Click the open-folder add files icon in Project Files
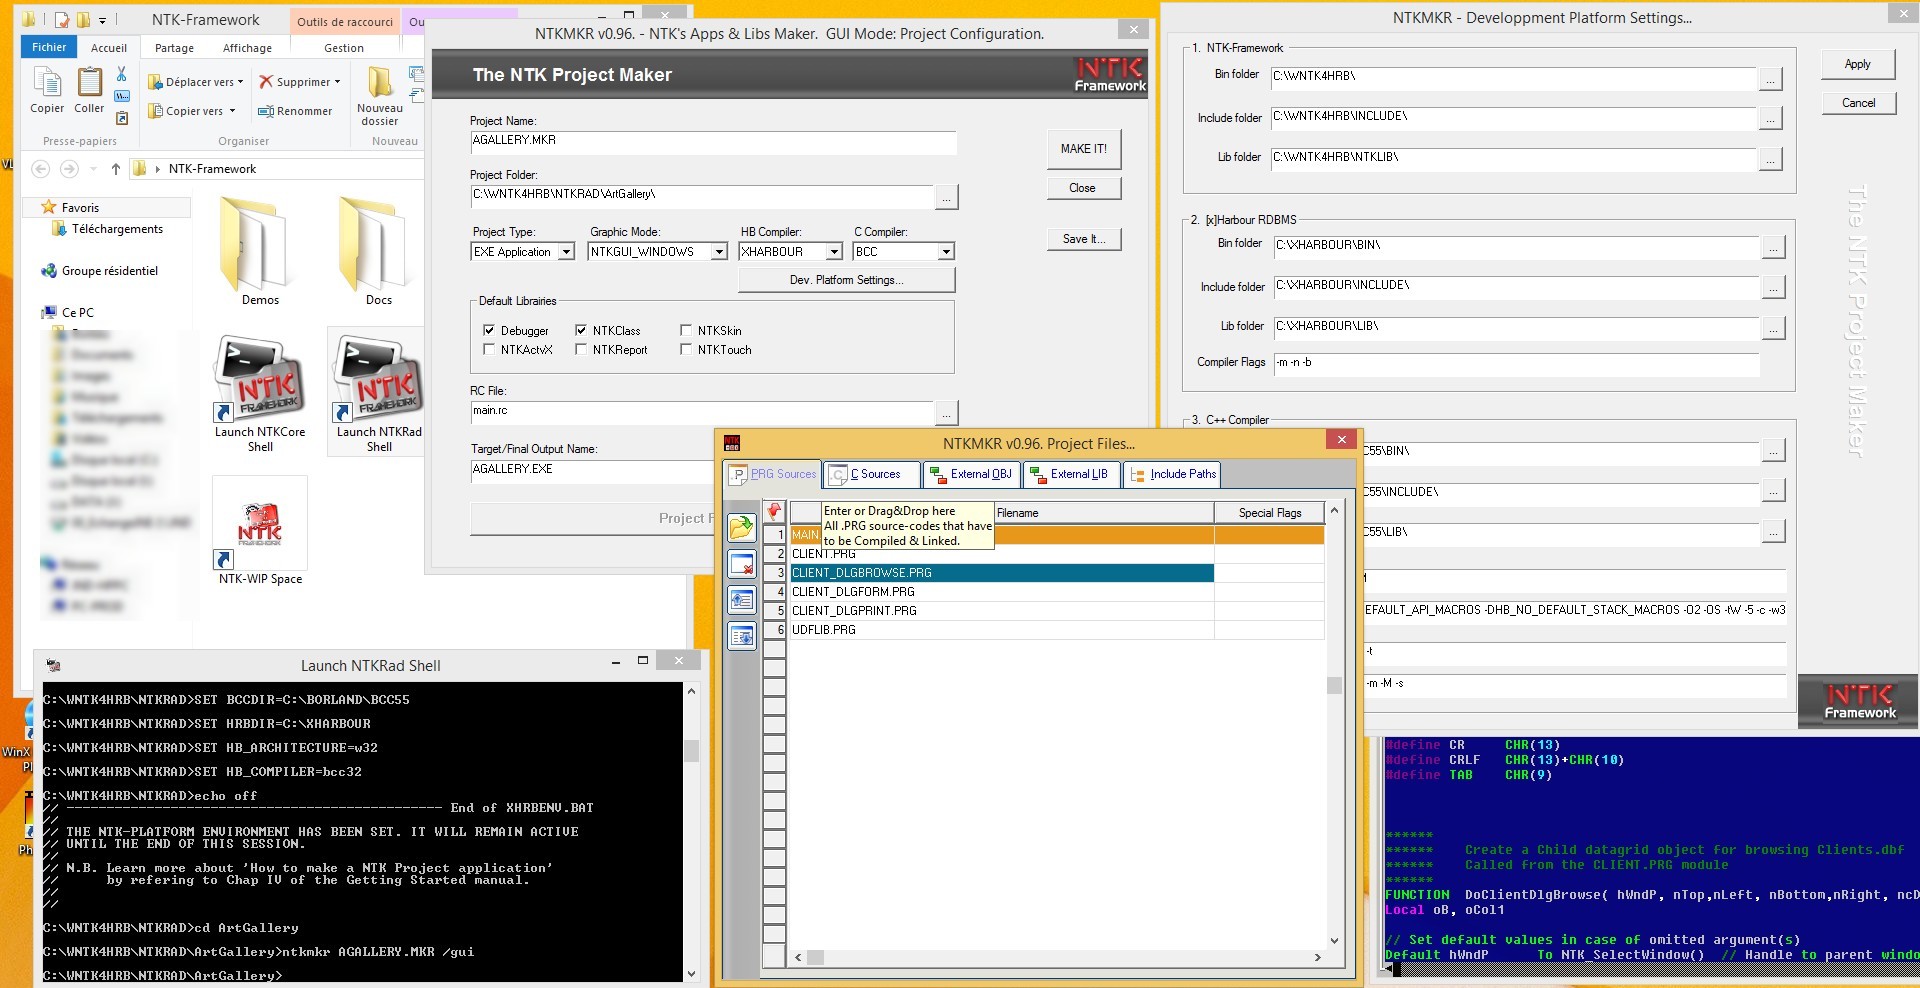 [741, 527]
